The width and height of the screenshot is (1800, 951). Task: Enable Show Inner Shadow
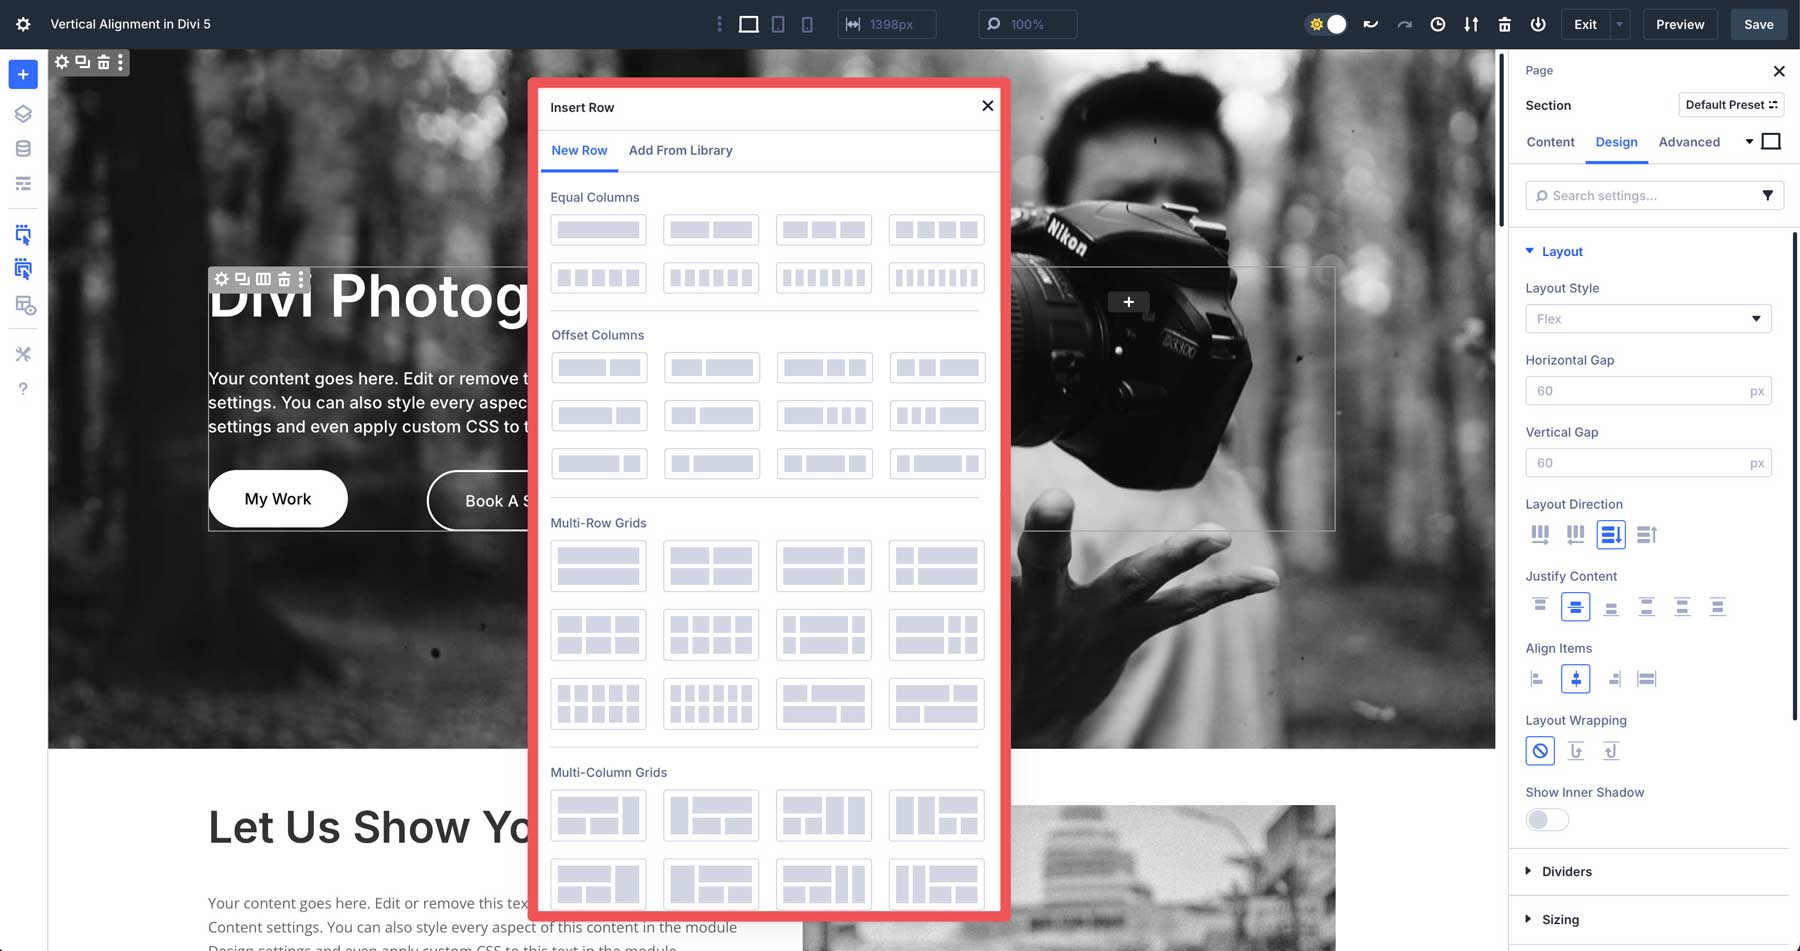[1546, 819]
